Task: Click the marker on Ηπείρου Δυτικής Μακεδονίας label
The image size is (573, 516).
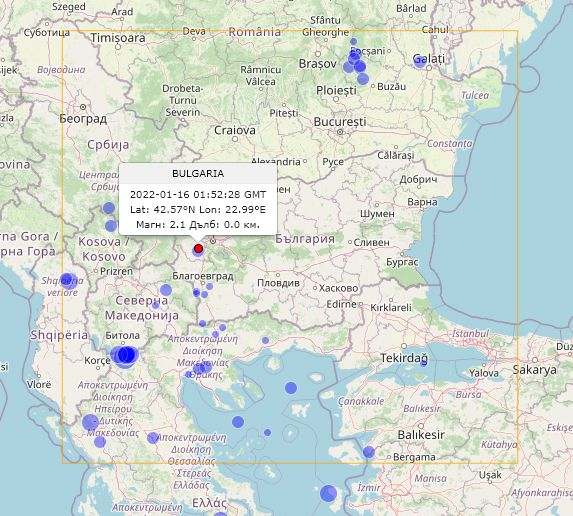Action: 90,422
